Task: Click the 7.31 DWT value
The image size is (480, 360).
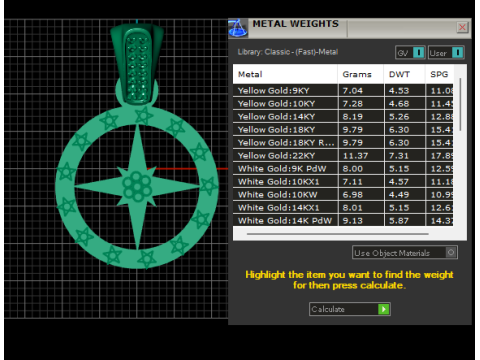Action: 399,156
